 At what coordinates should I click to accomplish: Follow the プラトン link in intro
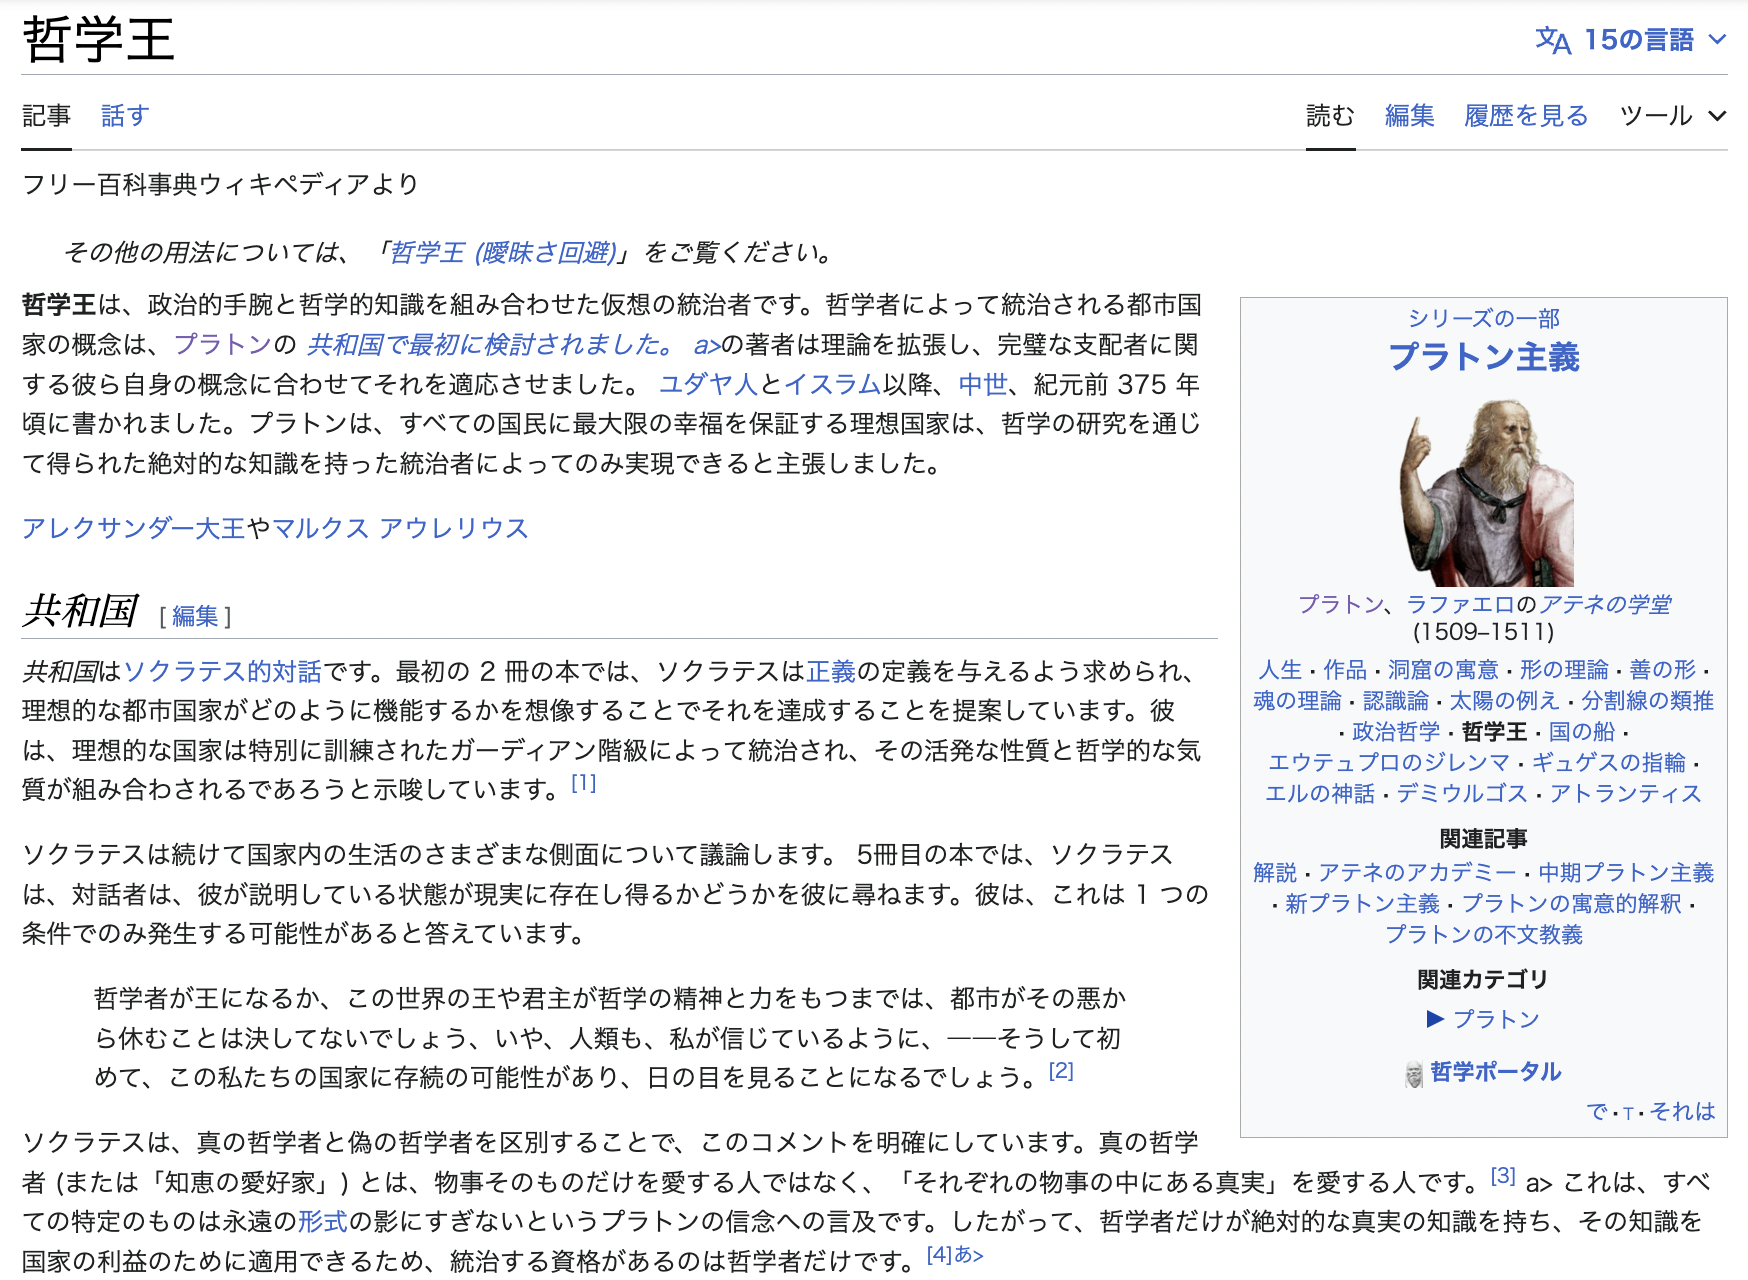[x=223, y=344]
